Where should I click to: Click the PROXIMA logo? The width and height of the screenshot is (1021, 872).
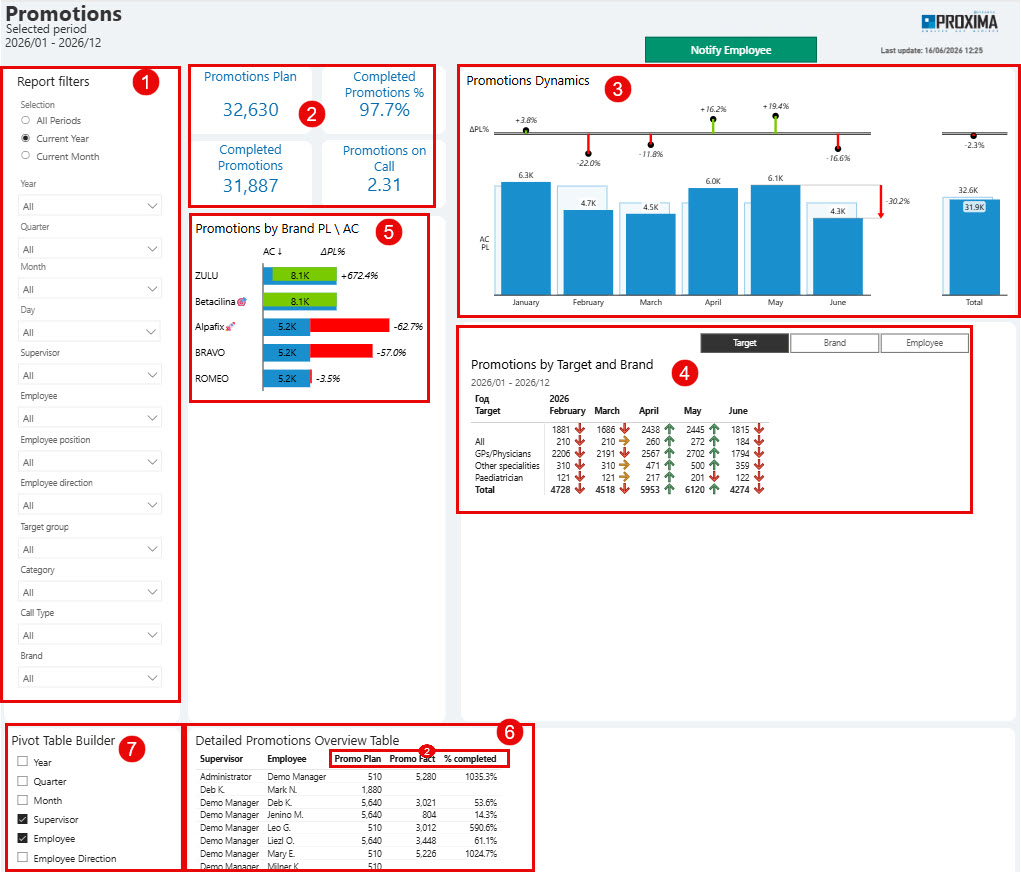click(959, 22)
